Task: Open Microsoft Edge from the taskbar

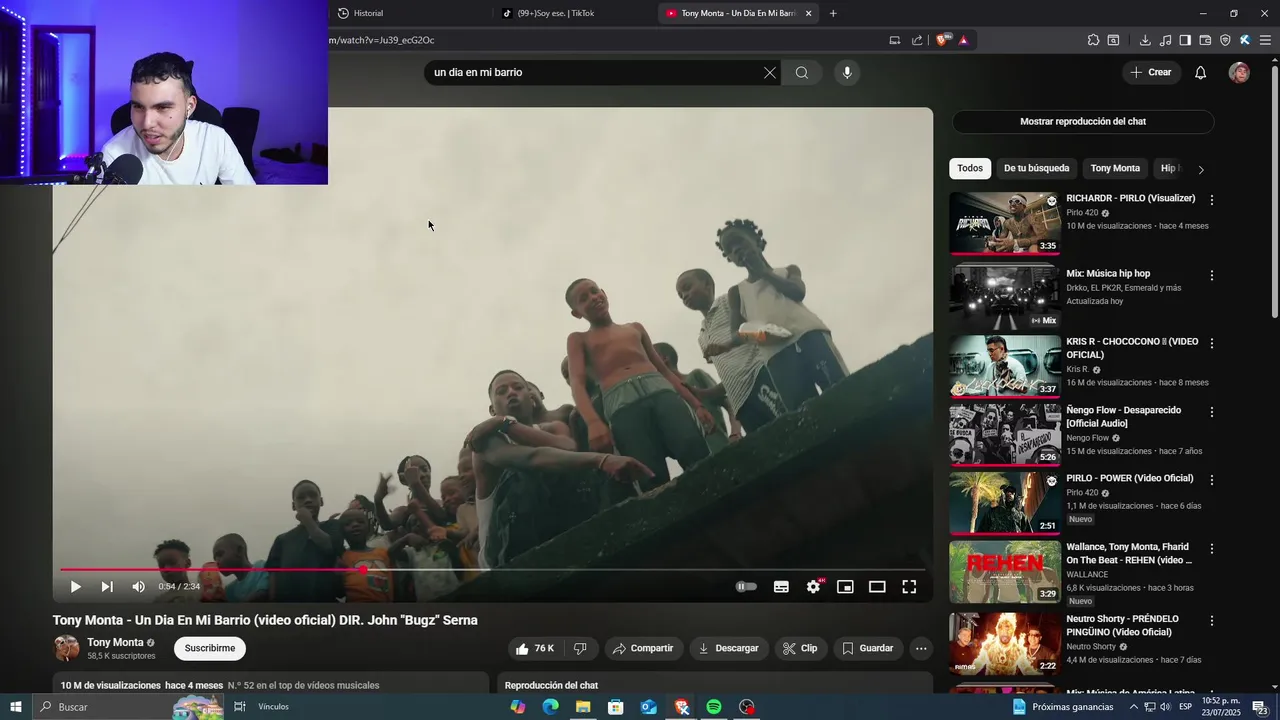Action: 550,707
